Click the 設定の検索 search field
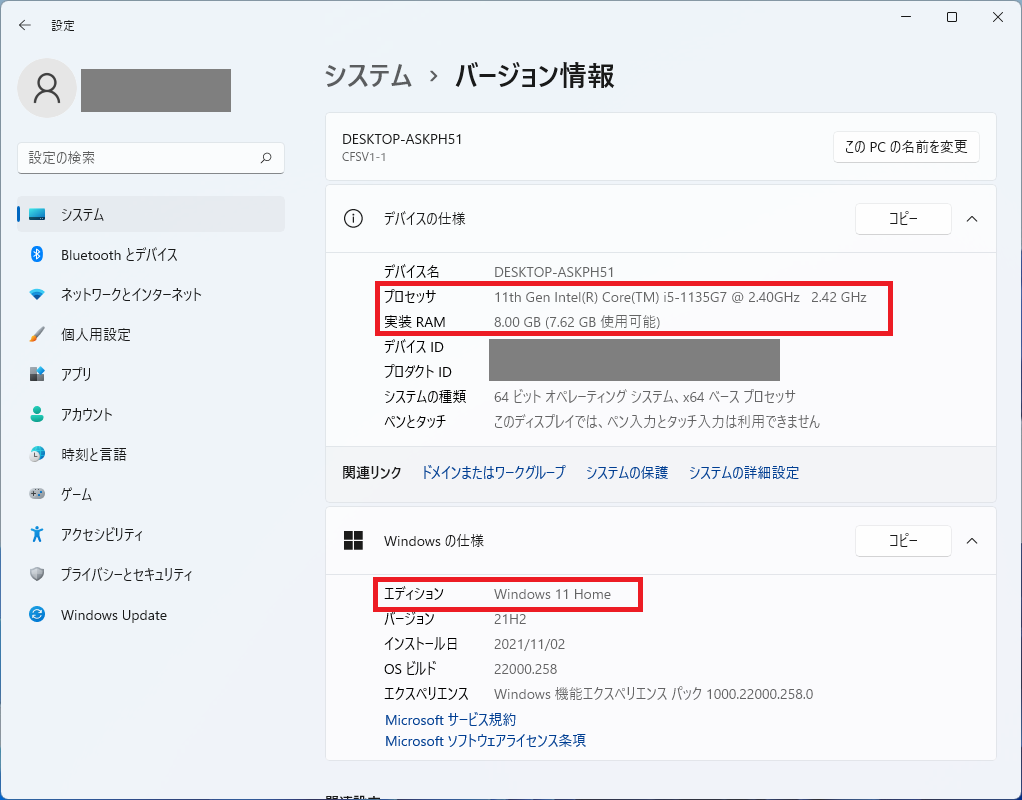 click(x=140, y=158)
